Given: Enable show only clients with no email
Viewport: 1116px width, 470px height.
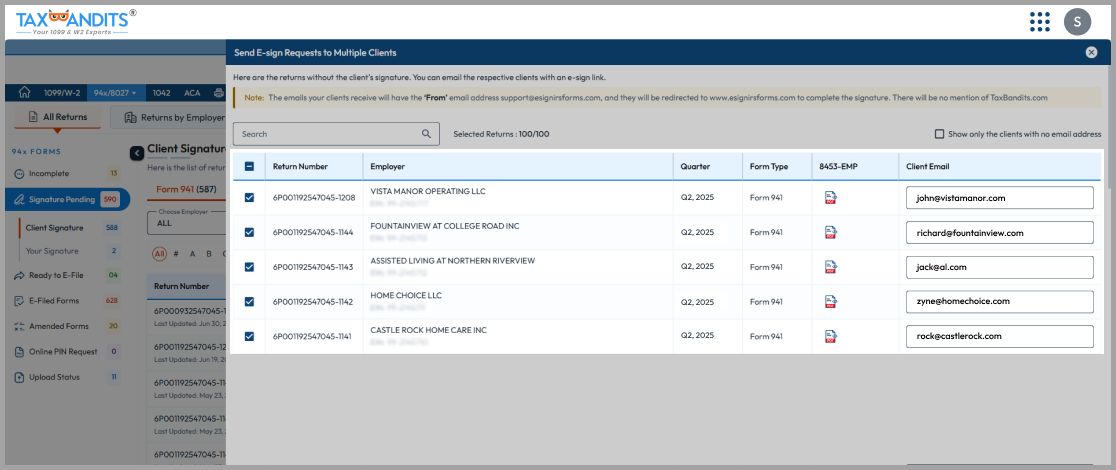Looking at the screenshot, I should pos(939,134).
